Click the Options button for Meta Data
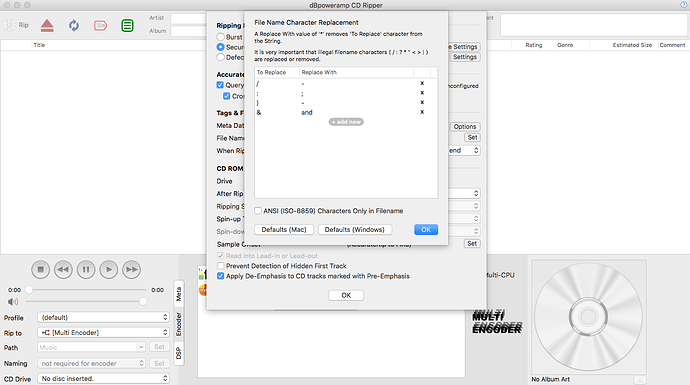 (465, 126)
